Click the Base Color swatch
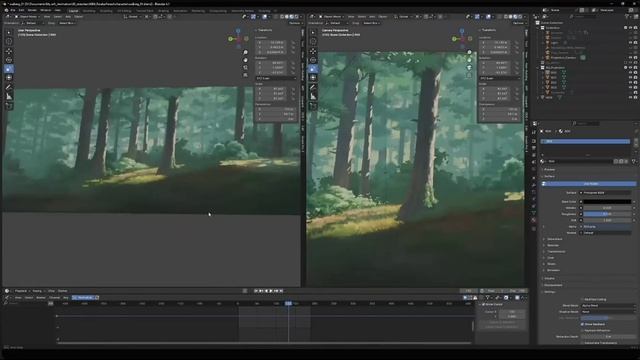Screen dimensions: 640x360 point(607,202)
